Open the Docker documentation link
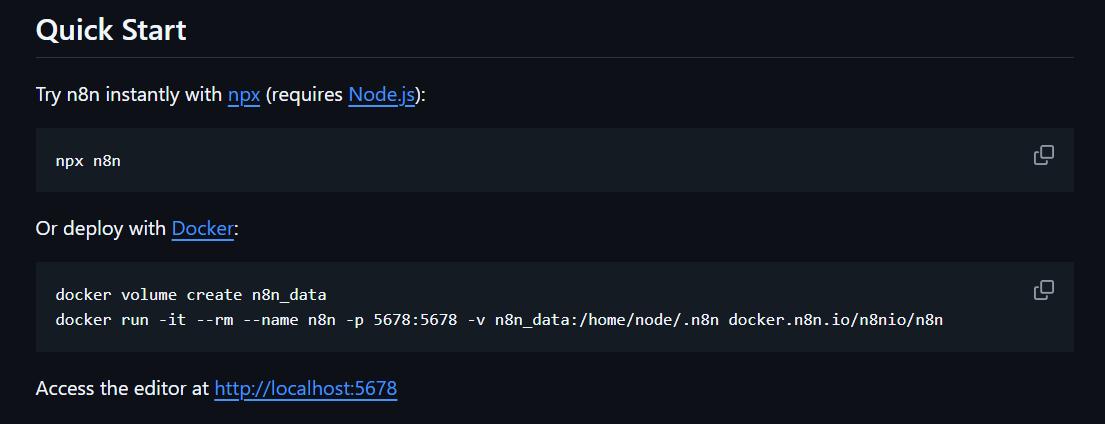 click(202, 229)
